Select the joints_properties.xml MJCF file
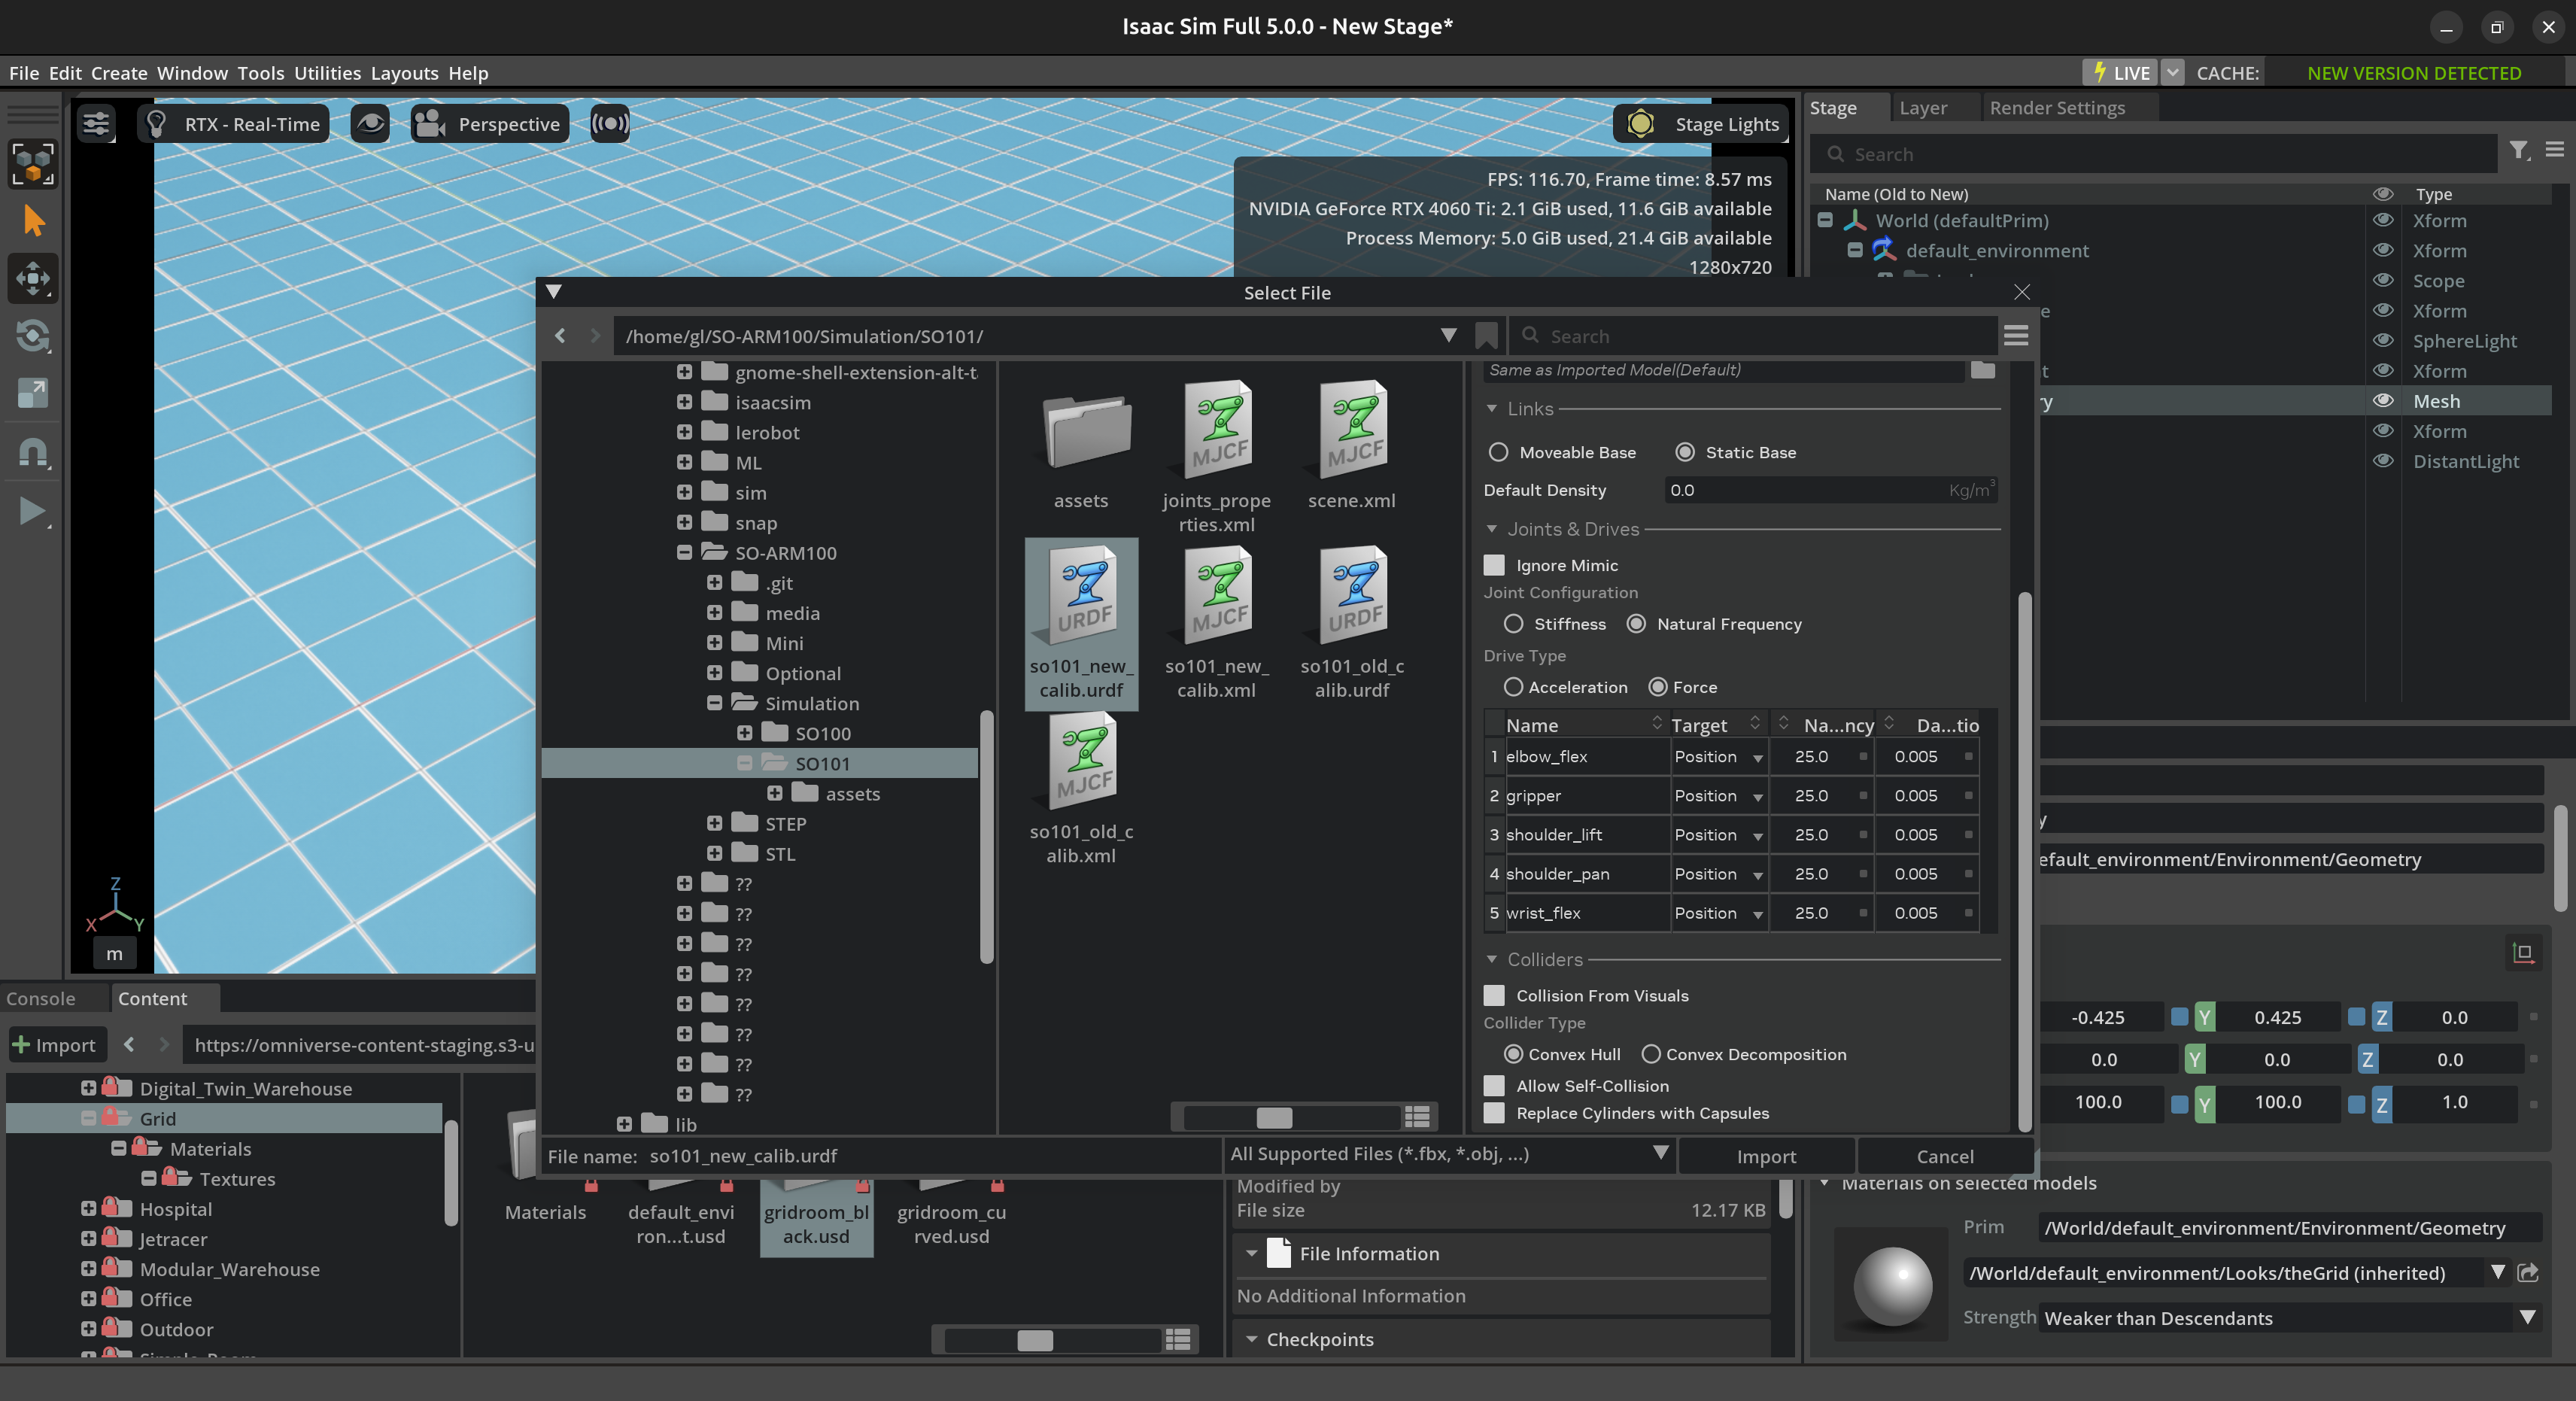Screen dimensions: 2576x1401 pos(1216,458)
